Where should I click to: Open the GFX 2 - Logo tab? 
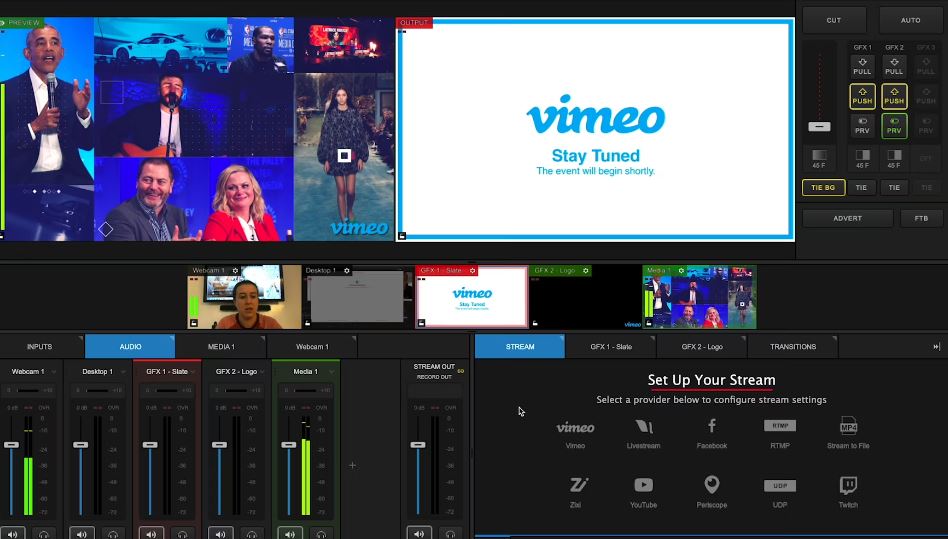702,347
